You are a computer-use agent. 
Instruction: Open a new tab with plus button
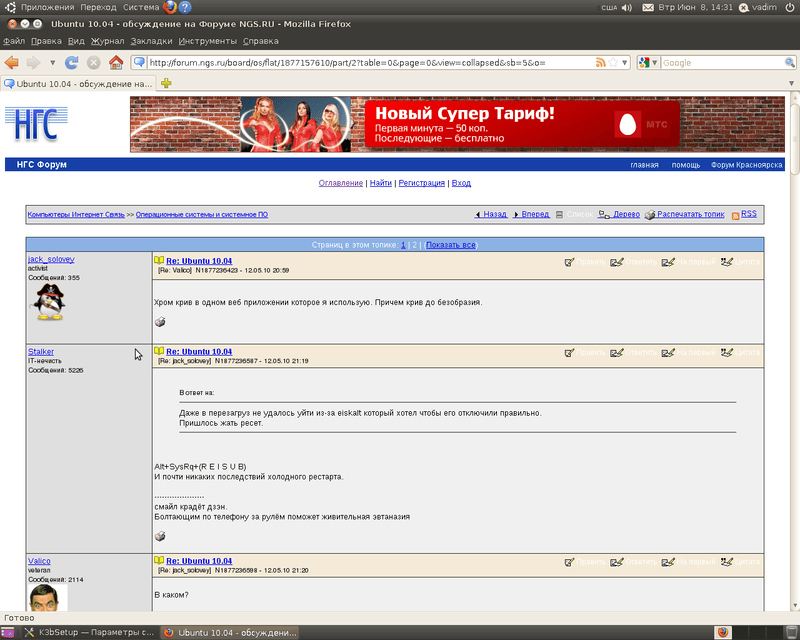pos(166,83)
